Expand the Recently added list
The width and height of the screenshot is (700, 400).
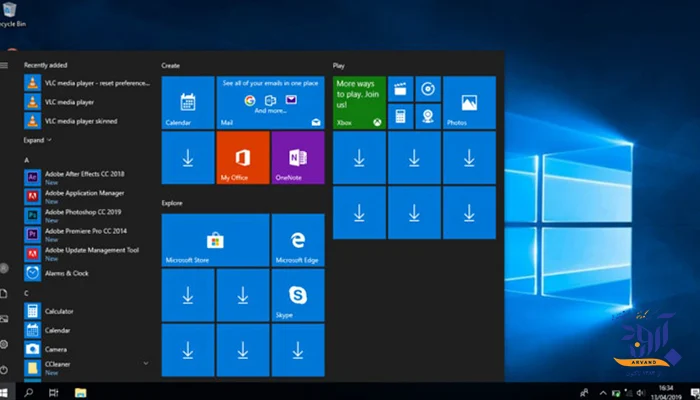[x=38, y=140]
